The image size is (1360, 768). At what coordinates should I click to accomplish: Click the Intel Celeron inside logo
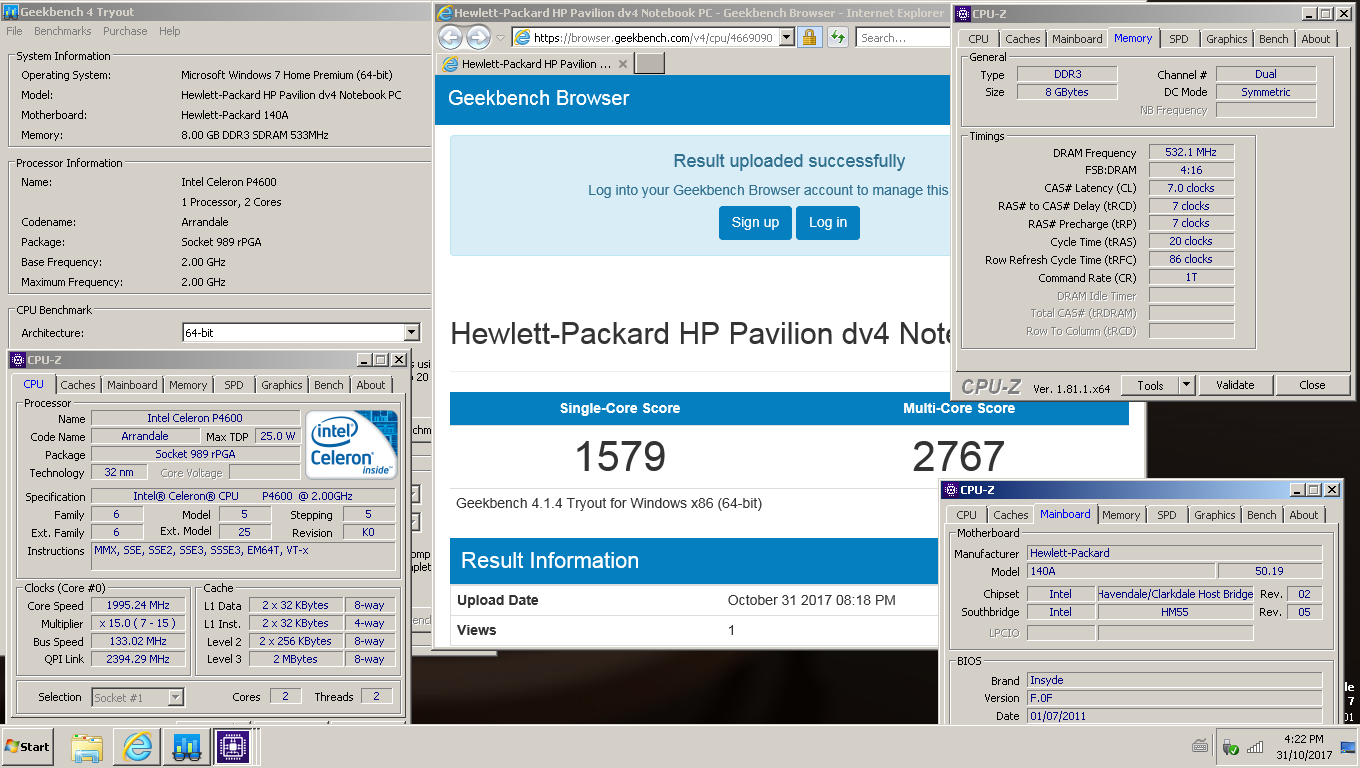352,443
